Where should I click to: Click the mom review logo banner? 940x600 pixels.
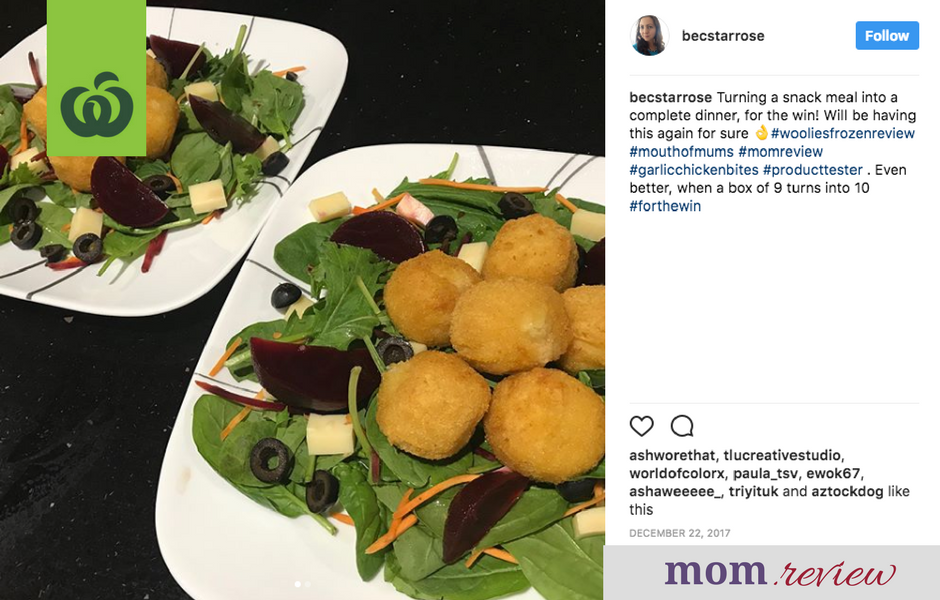(772, 572)
